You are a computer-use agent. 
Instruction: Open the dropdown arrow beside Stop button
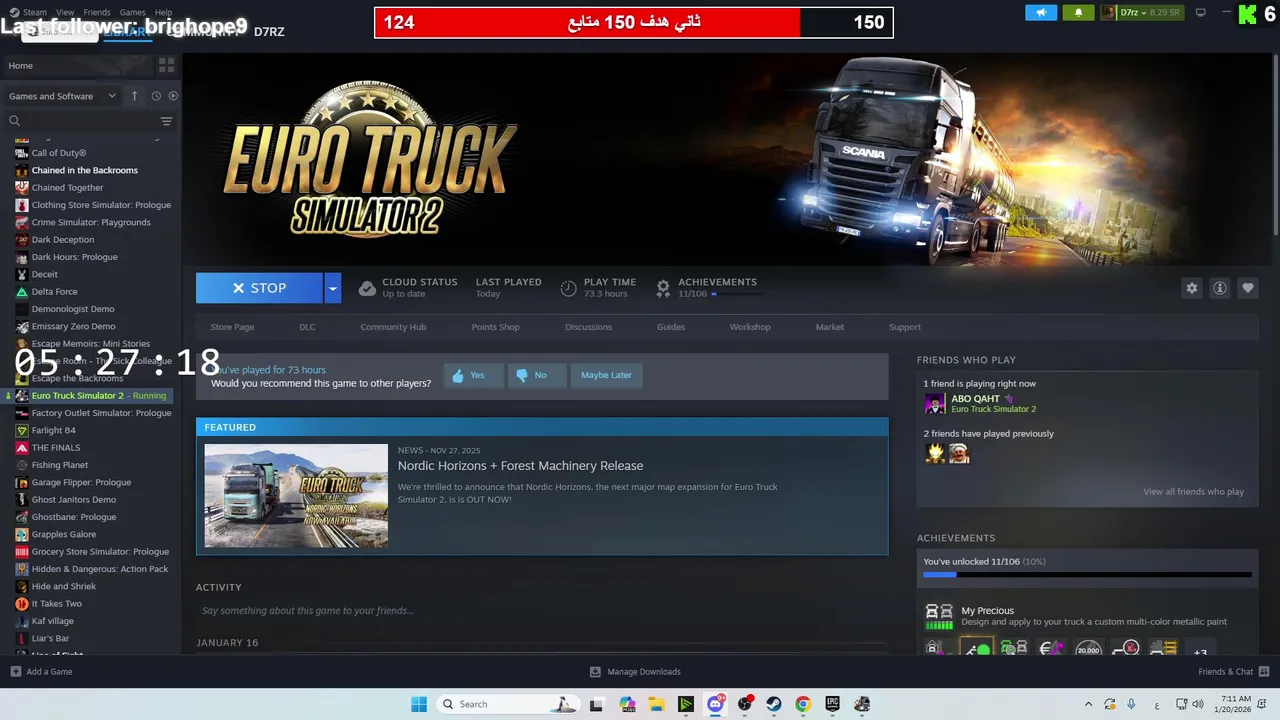click(x=333, y=288)
